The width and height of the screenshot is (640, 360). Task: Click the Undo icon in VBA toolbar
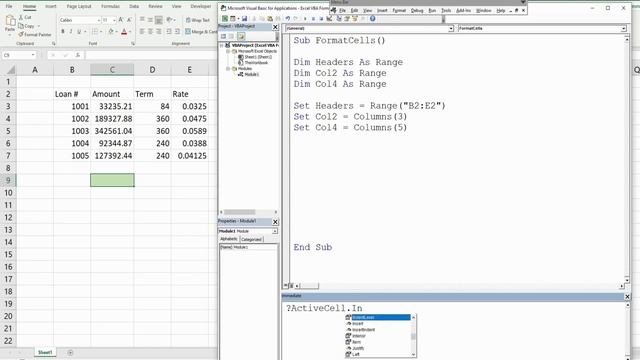click(x=288, y=18)
